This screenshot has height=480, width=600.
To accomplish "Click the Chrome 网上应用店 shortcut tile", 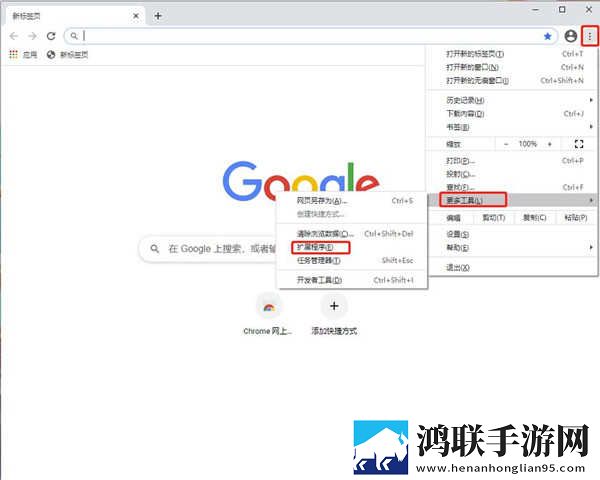I will (x=268, y=315).
